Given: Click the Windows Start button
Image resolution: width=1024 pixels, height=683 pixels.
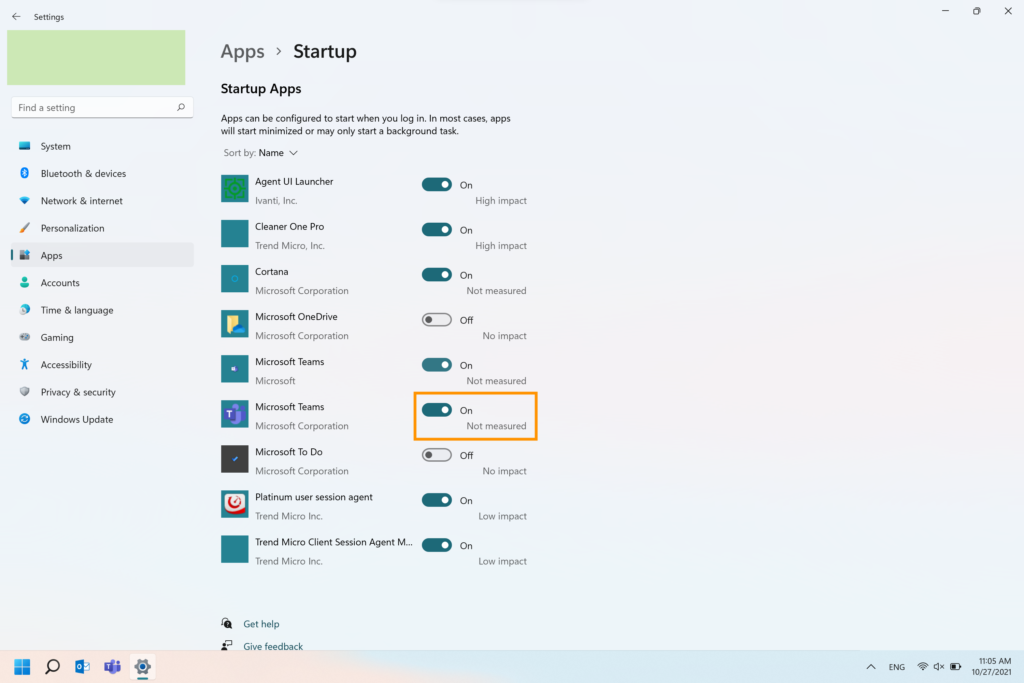Looking at the screenshot, I should (x=22, y=667).
